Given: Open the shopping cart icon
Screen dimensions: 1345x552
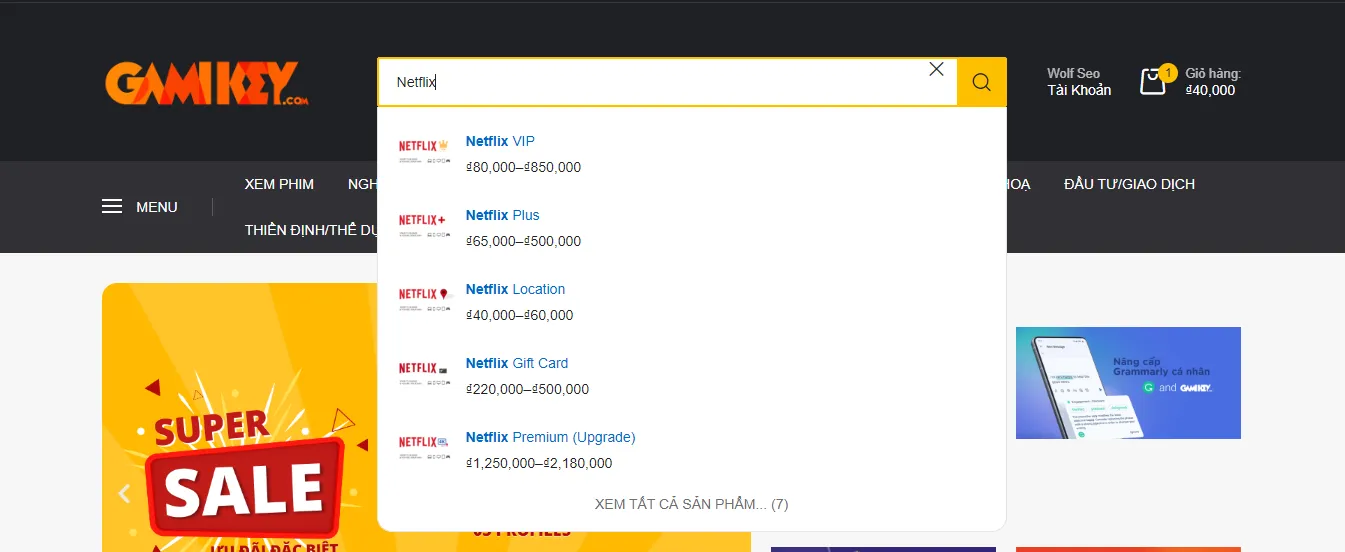Looking at the screenshot, I should pyautogui.click(x=1153, y=82).
